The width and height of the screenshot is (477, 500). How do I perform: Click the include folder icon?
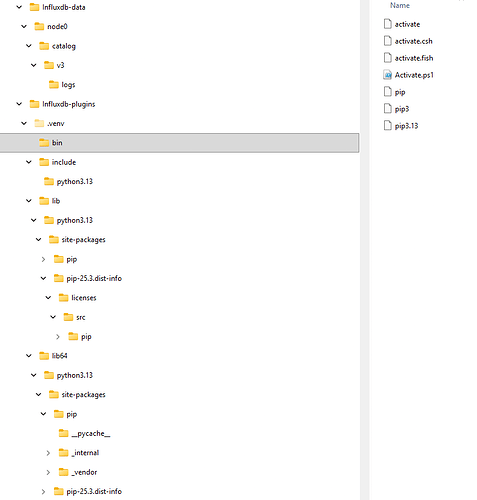44,162
